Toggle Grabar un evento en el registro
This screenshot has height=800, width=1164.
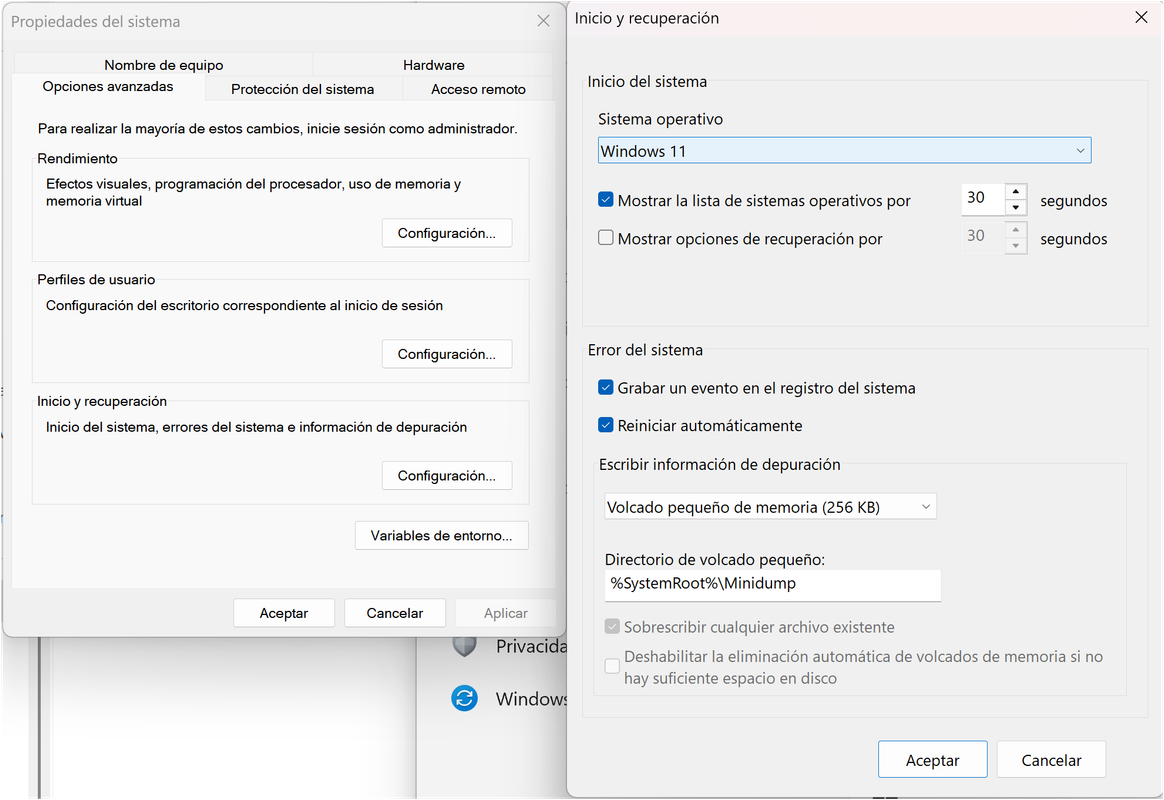tap(606, 387)
